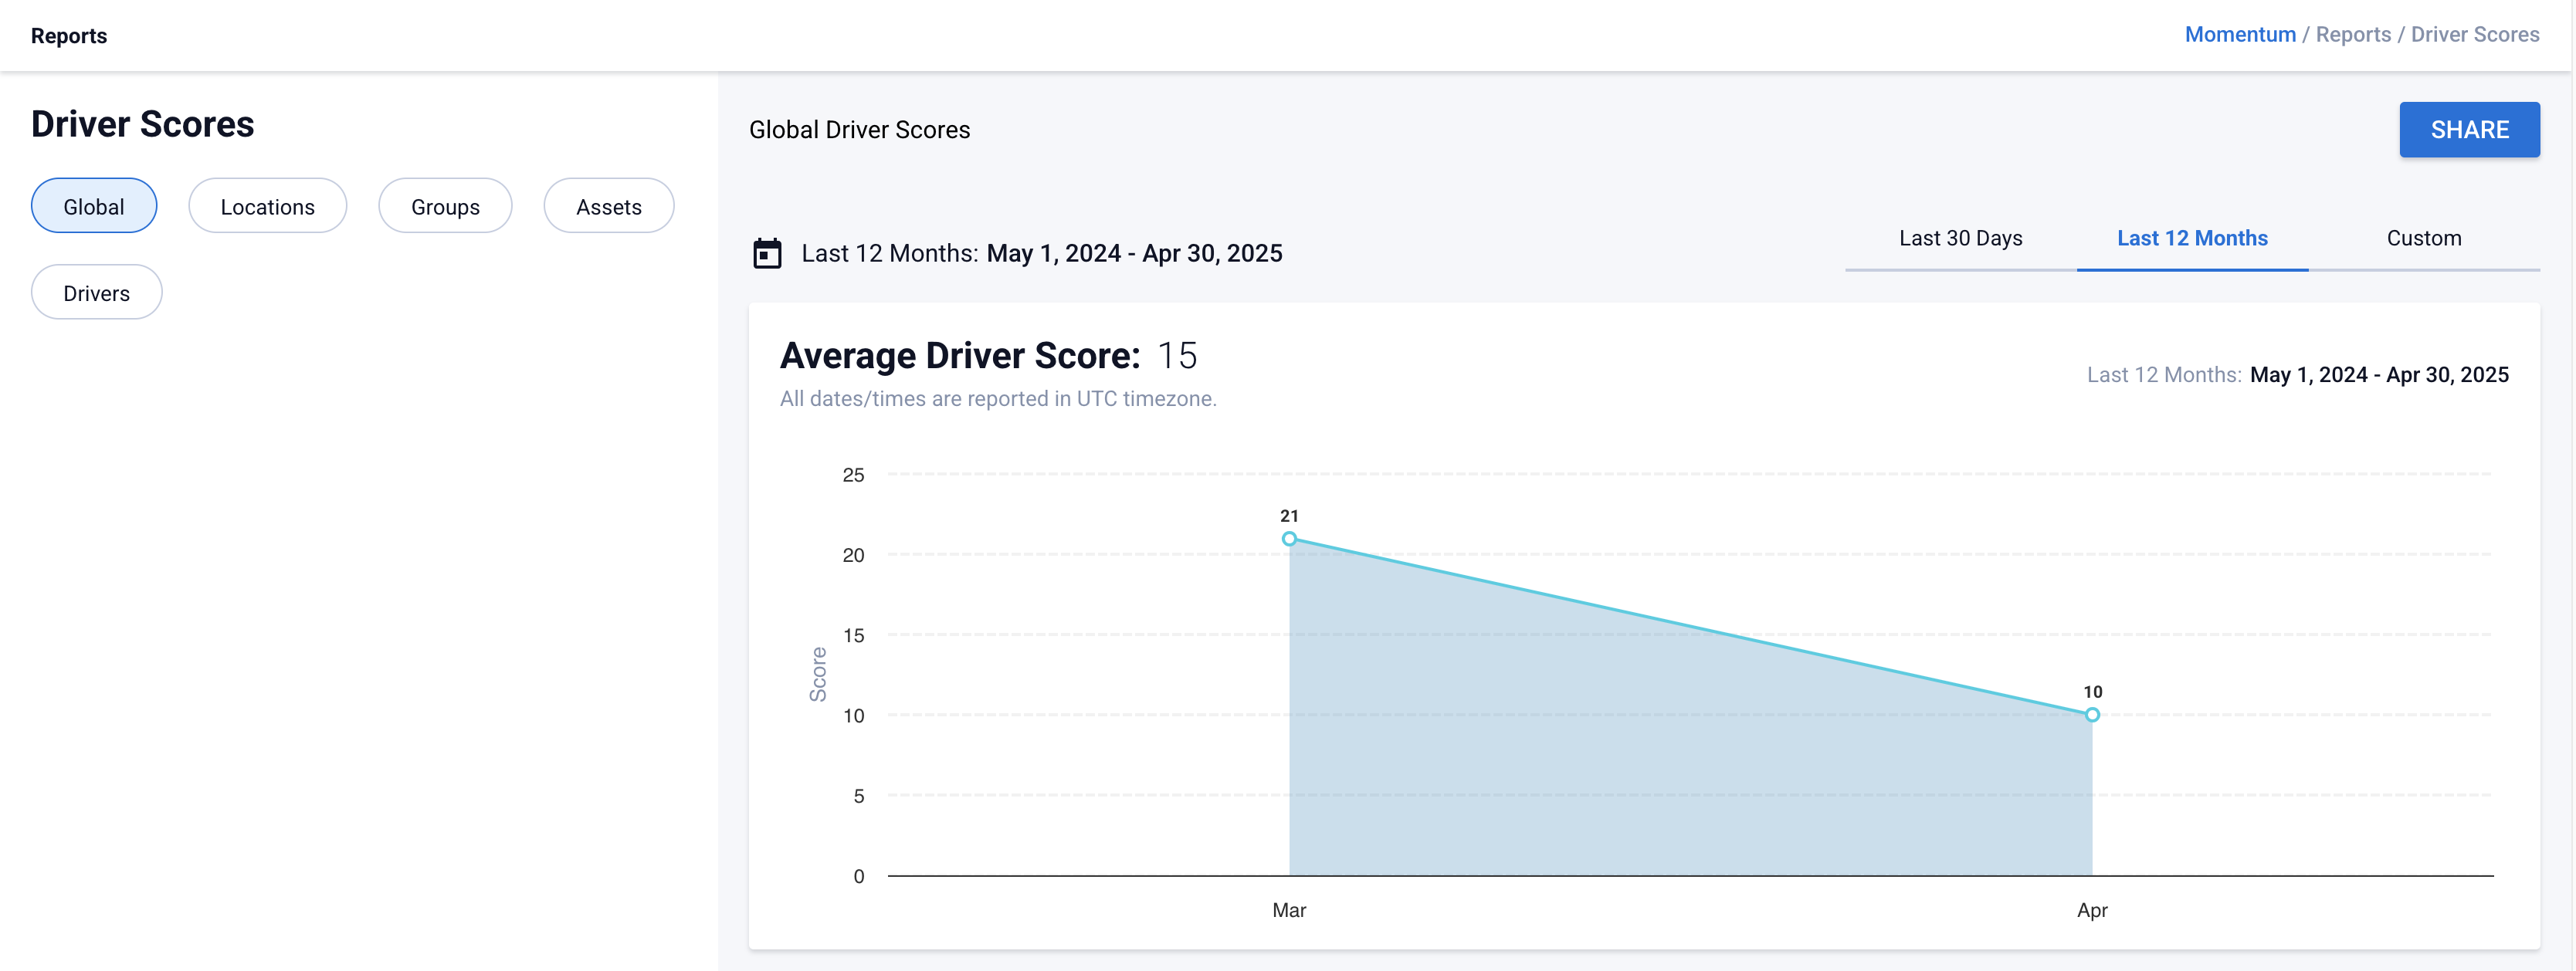Choose the Drivers filter chip
The height and width of the screenshot is (971, 2576).
[x=96, y=292]
